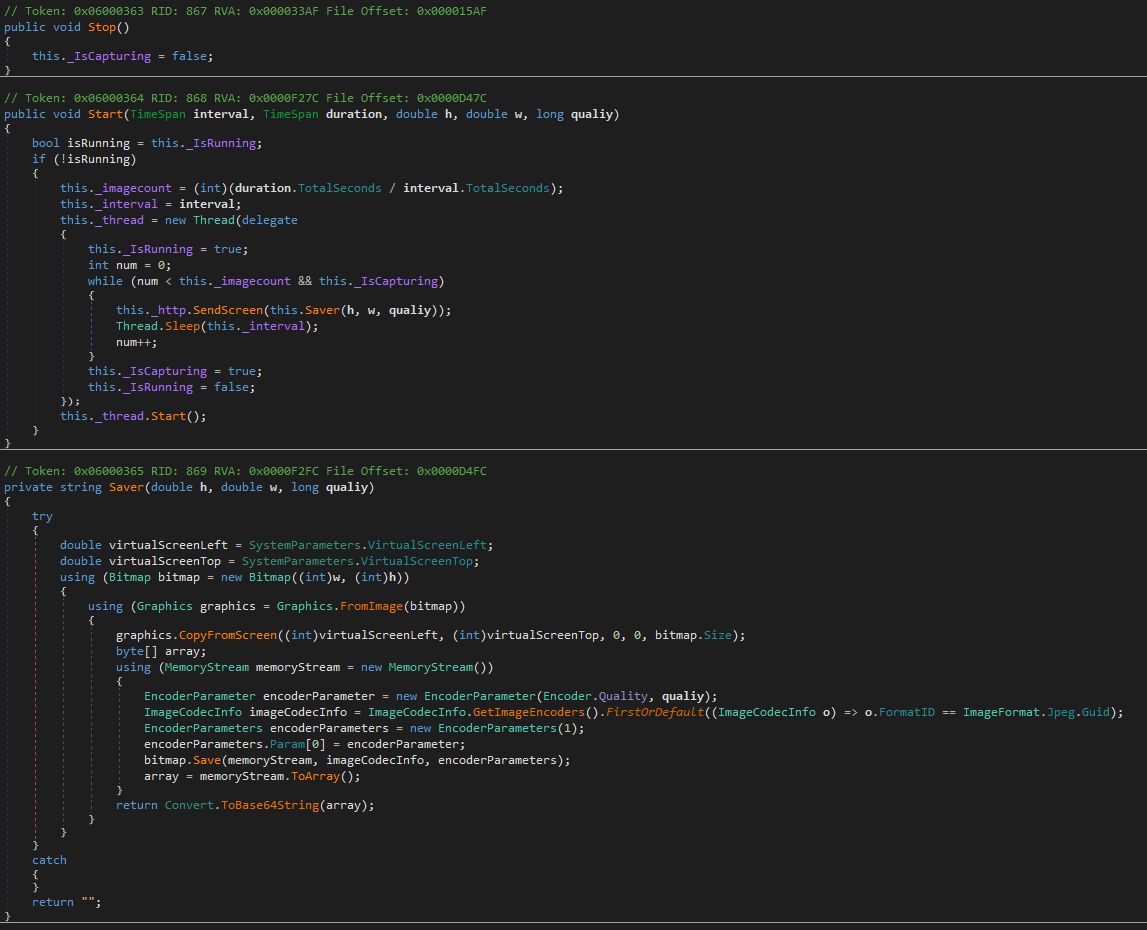1147x930 pixels.
Task: Click the Quality member of Encoder
Action: (621, 696)
